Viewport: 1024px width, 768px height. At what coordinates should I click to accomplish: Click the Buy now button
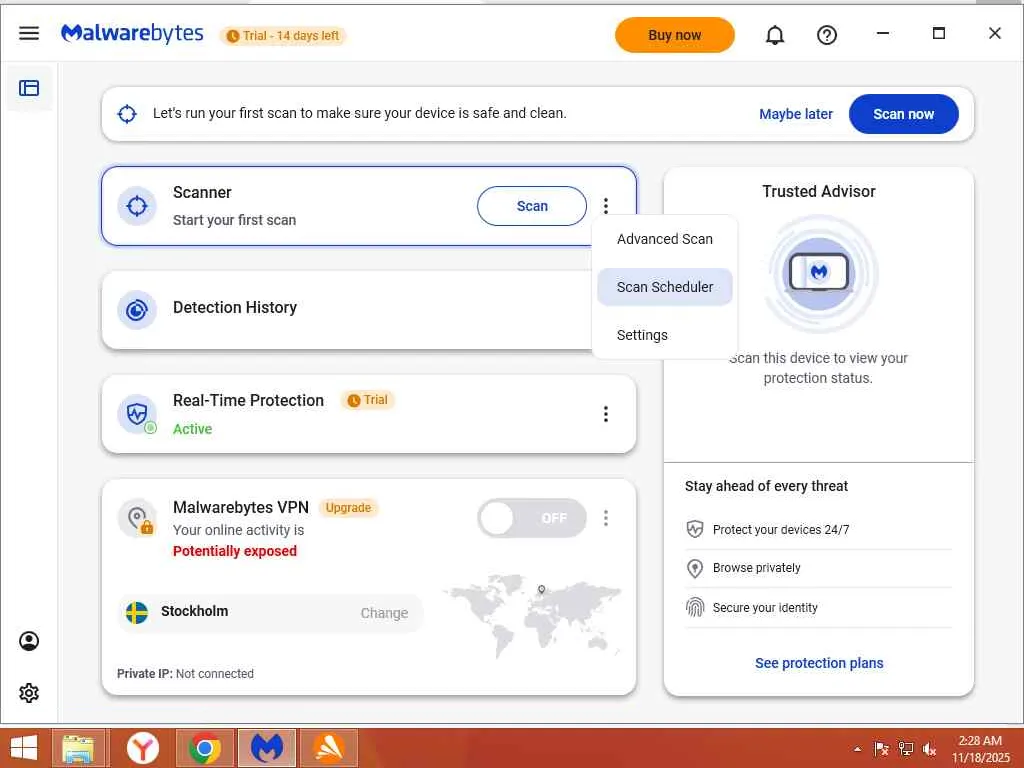(x=675, y=35)
